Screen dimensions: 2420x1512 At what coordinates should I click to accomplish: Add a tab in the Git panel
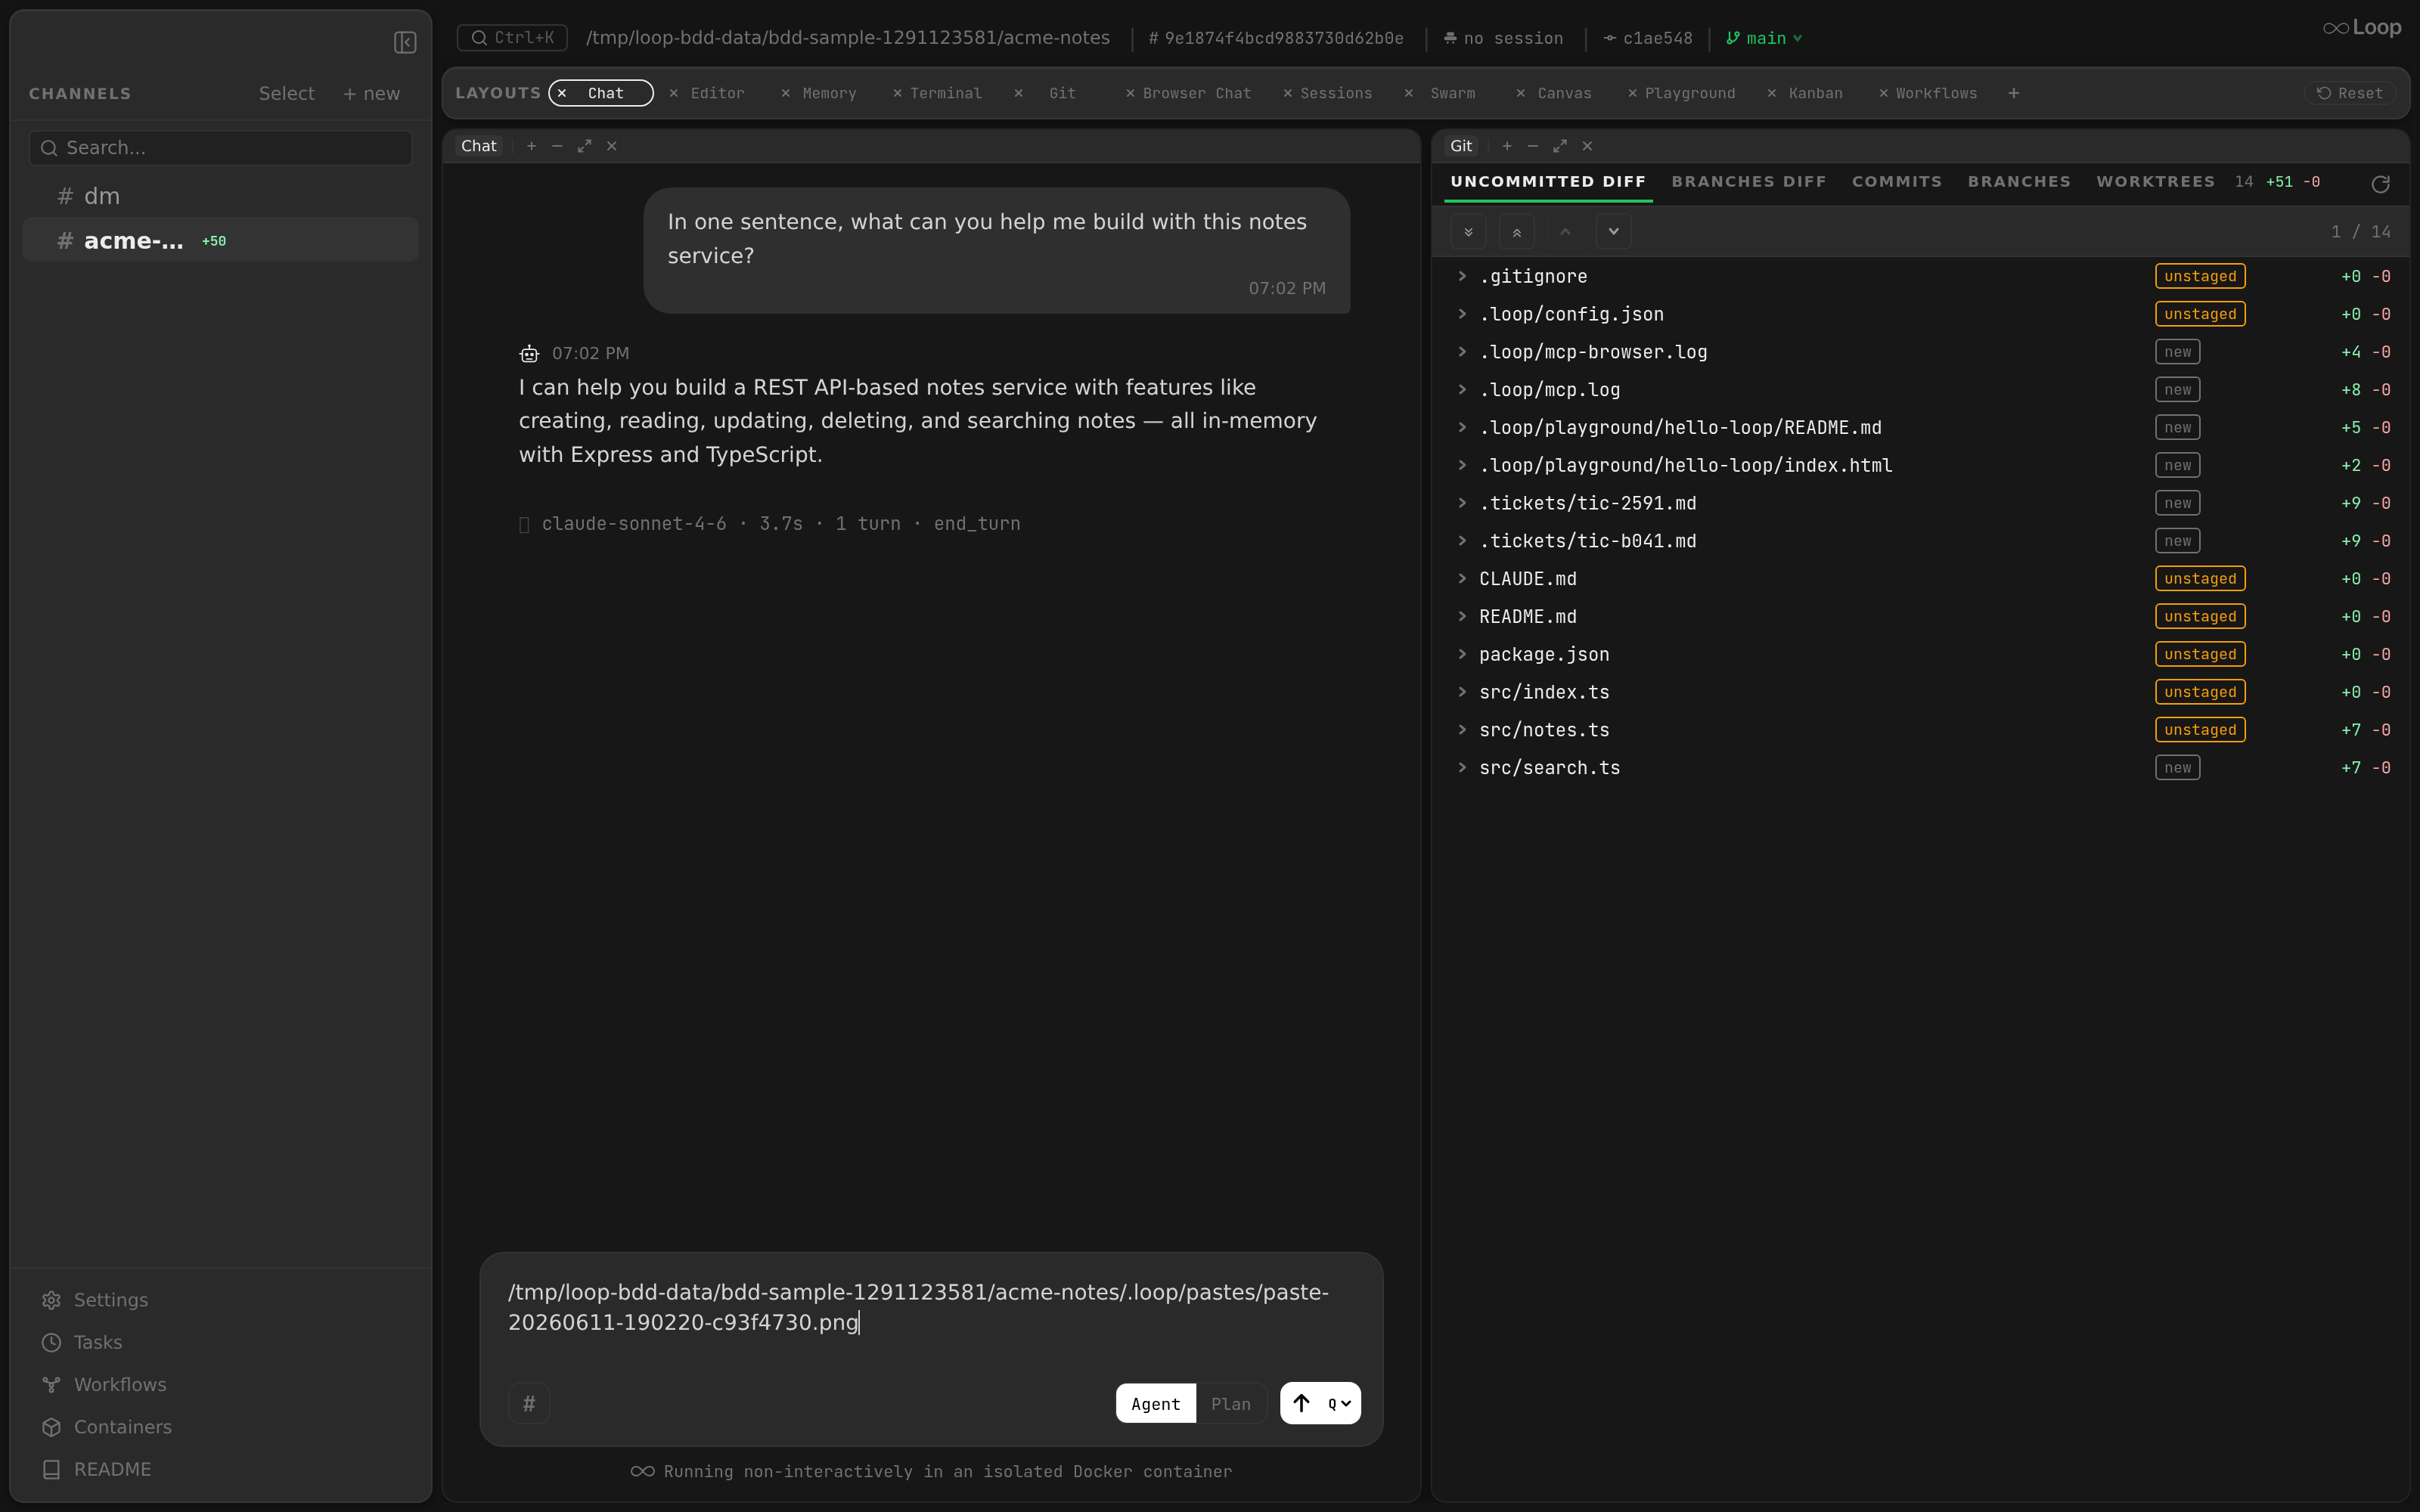1506,146
